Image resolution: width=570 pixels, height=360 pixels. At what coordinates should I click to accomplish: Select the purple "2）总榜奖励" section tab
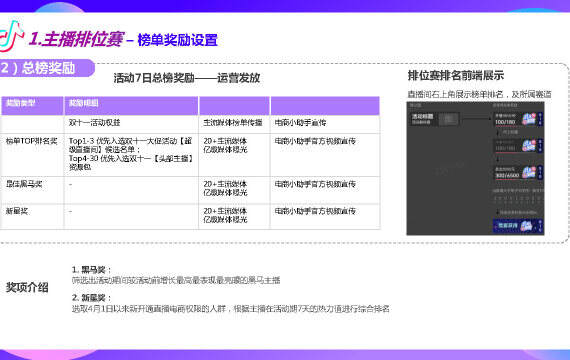[47, 68]
